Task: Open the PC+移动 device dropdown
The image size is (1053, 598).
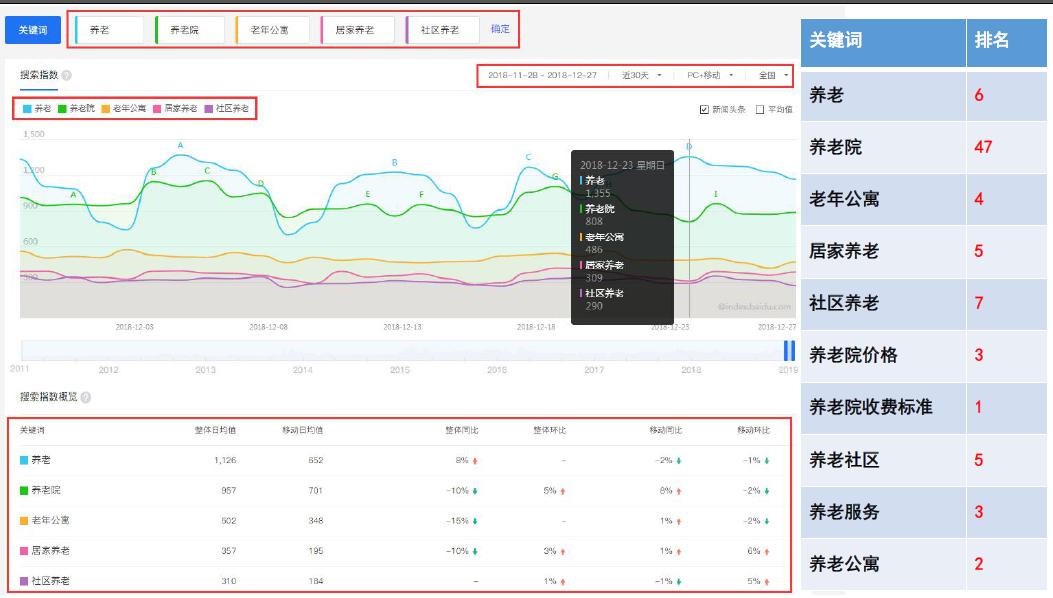Action: [x=709, y=75]
